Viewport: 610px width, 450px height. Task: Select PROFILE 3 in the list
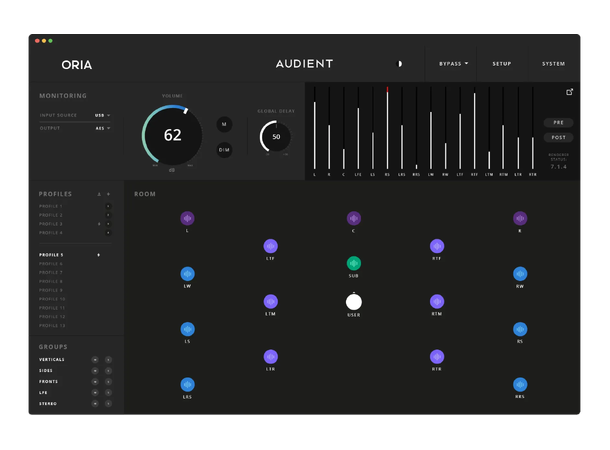(x=51, y=224)
